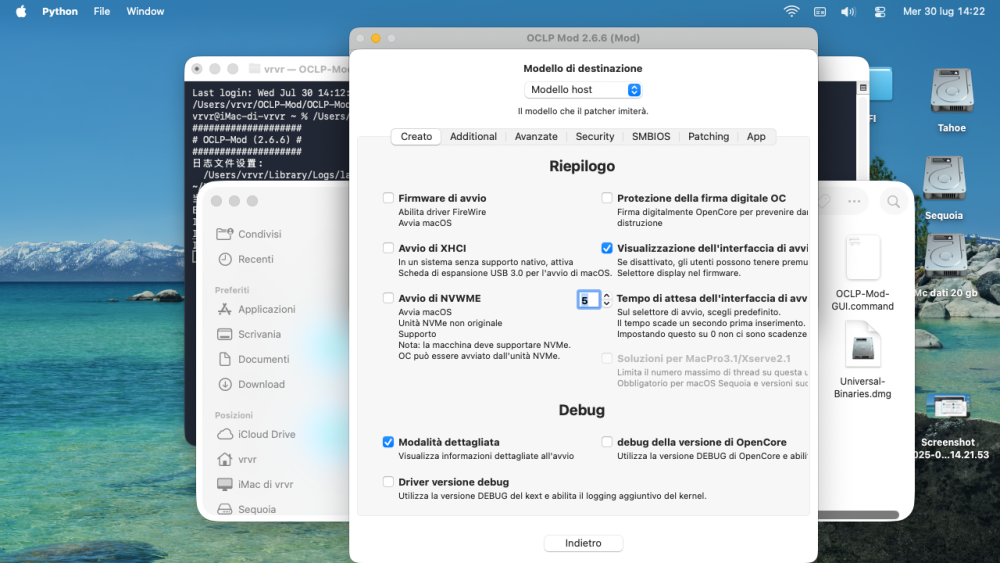Image resolution: width=1000 pixels, height=563 pixels.
Task: Select the Screenshot file on desktop
Action: (x=948, y=408)
